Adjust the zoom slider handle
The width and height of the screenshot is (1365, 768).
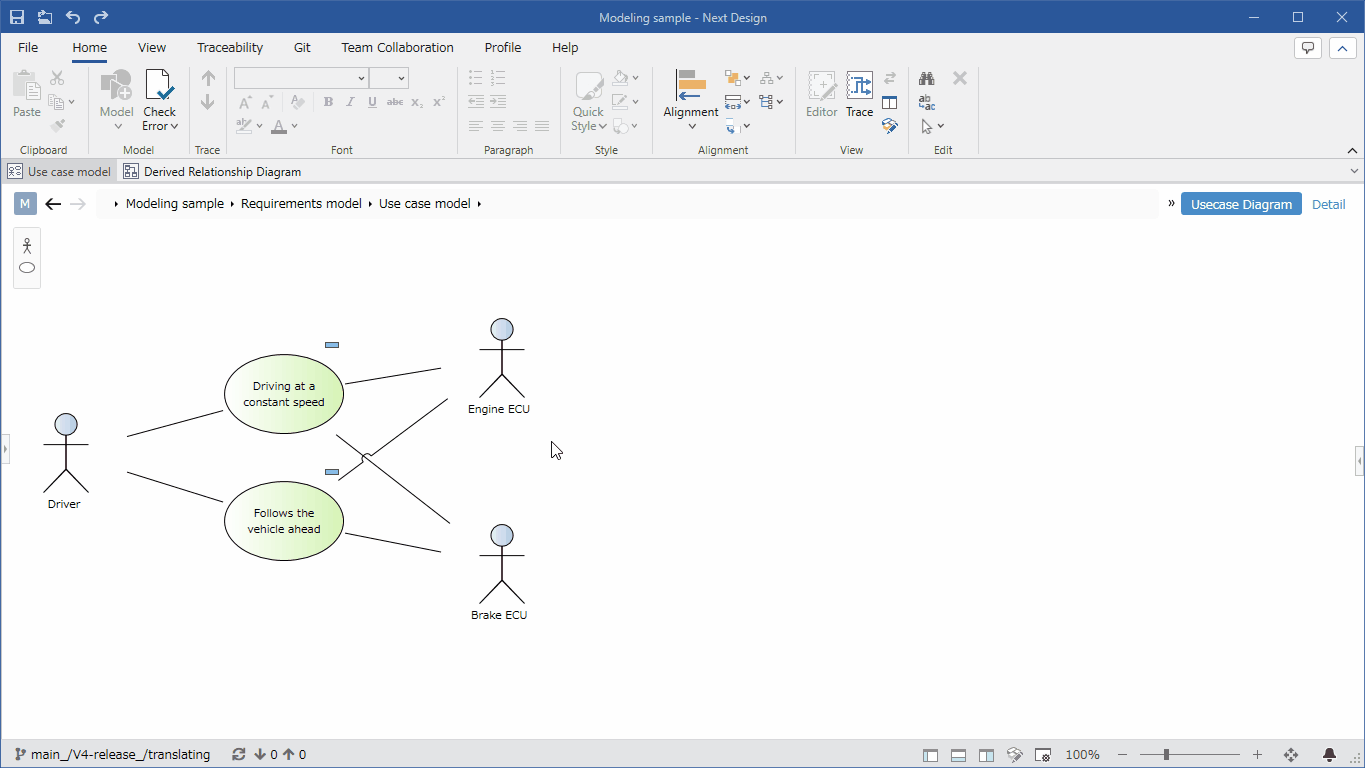coord(1166,755)
